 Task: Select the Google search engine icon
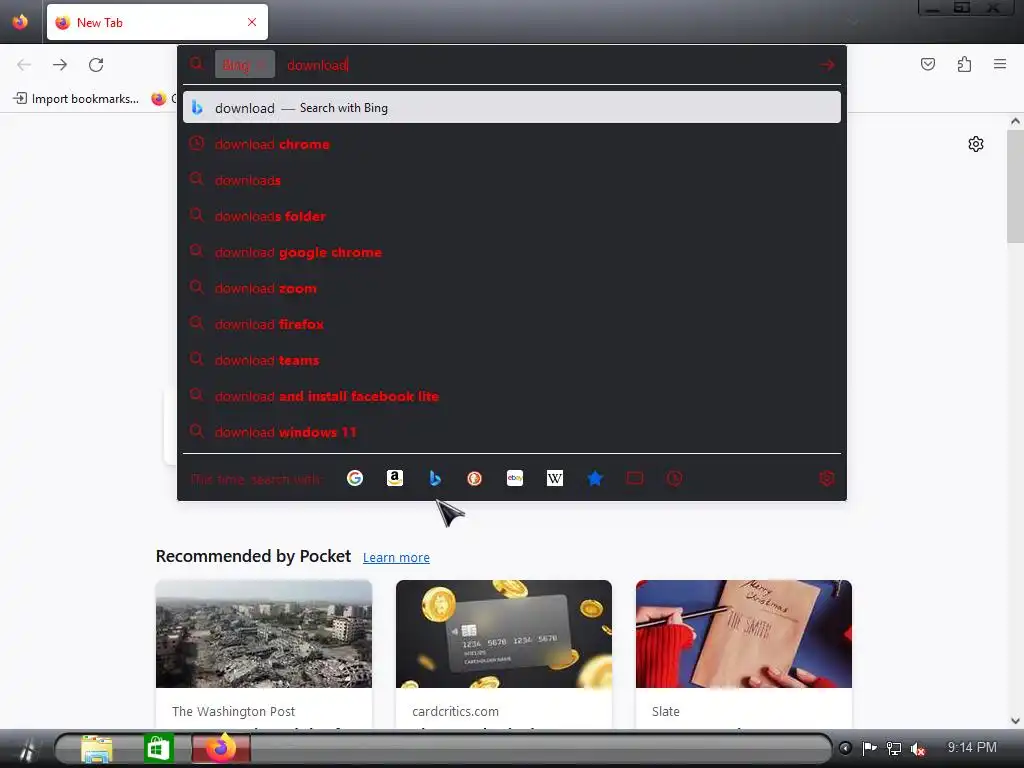pos(355,479)
